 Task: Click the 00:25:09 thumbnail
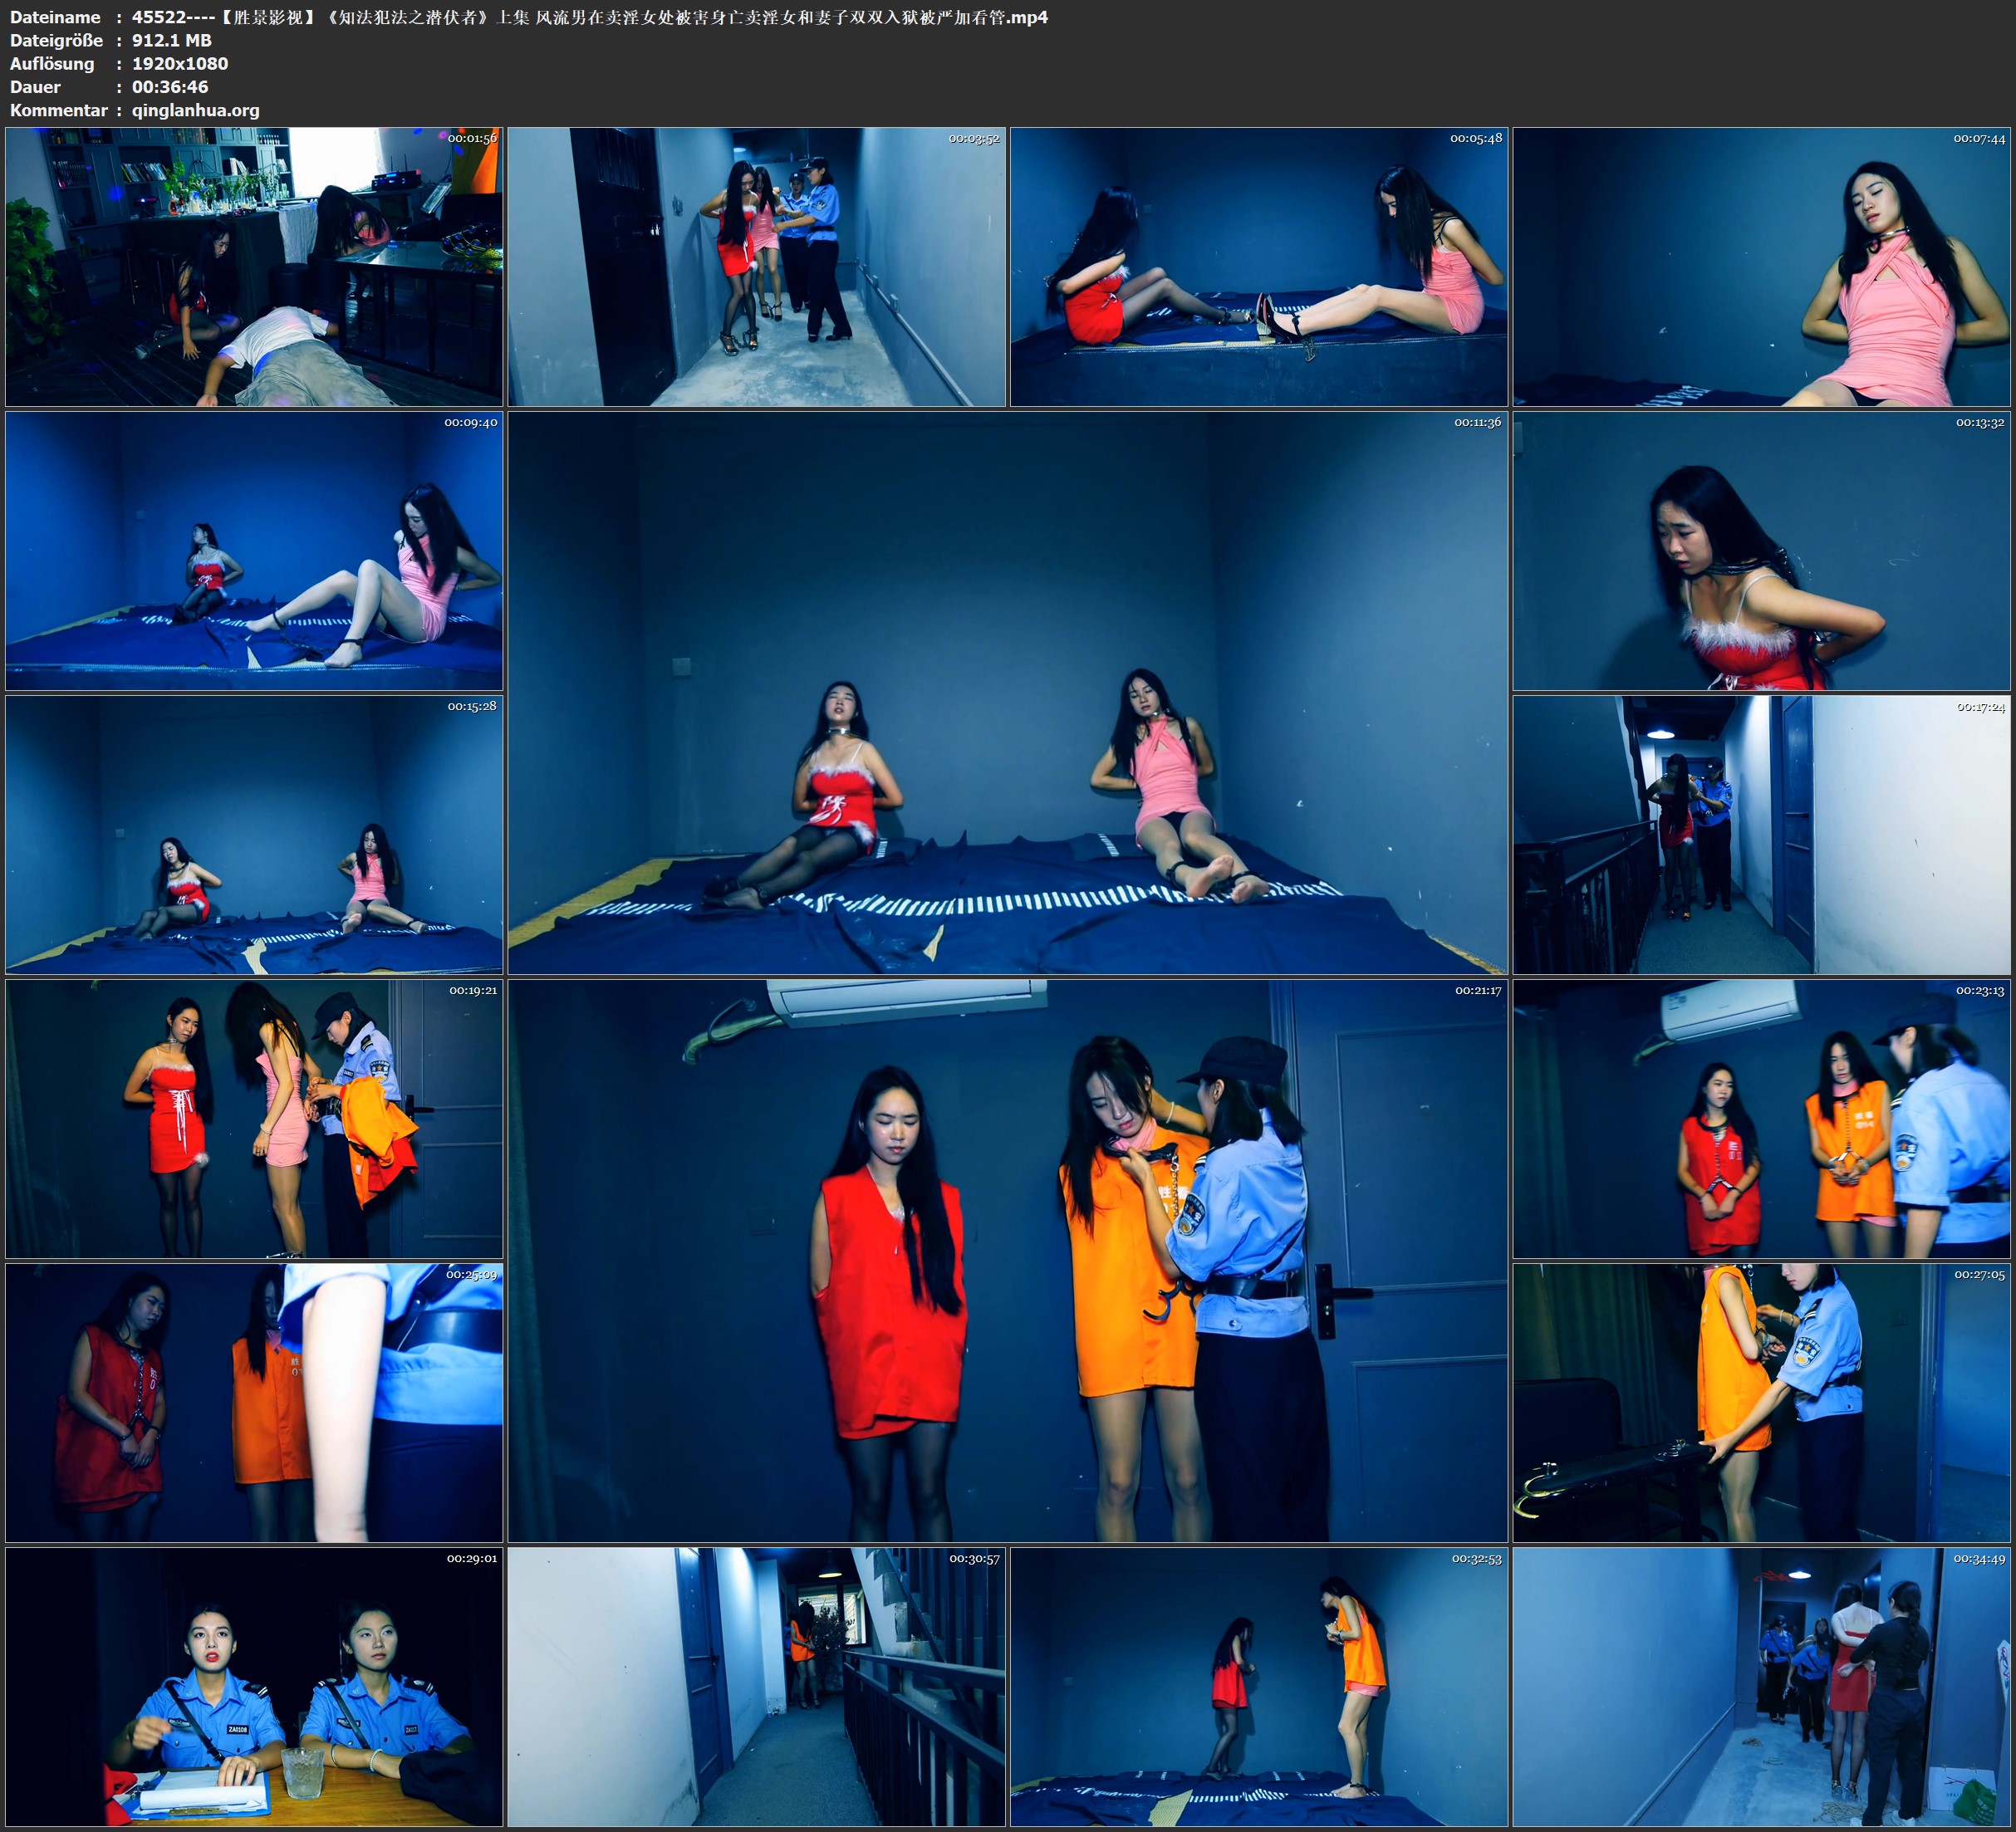tap(254, 1402)
